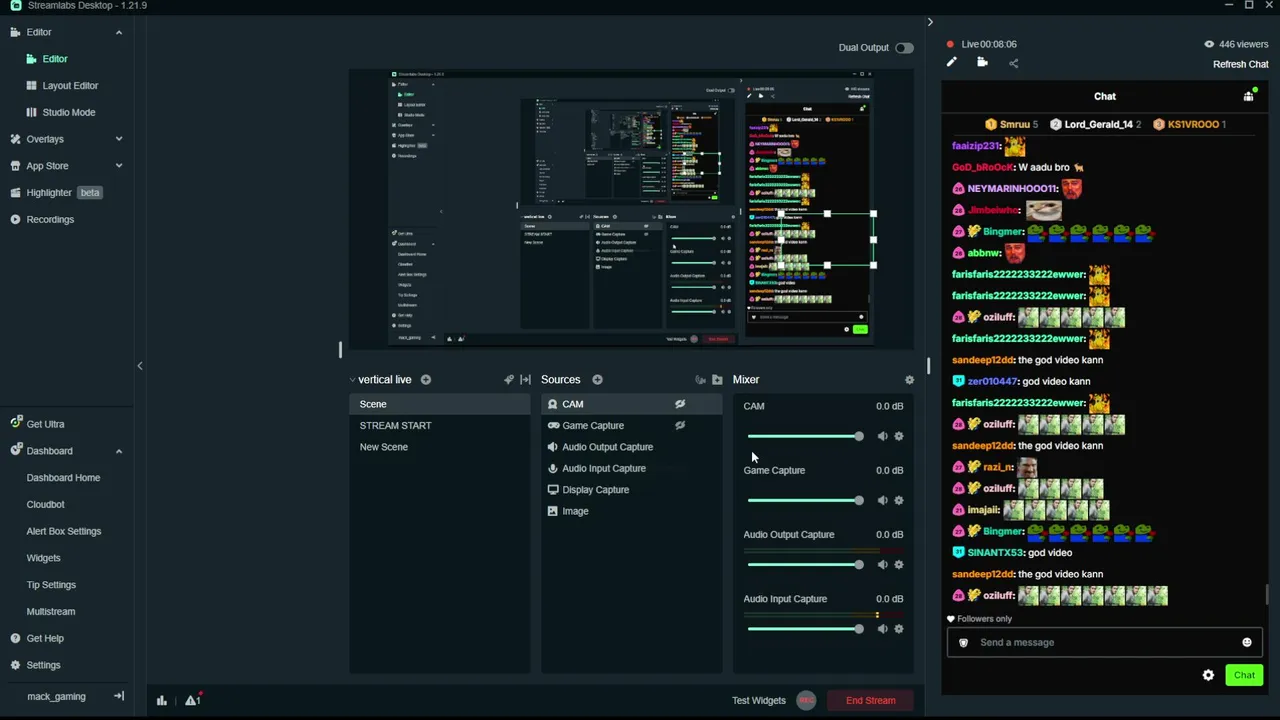1280x720 pixels.
Task: Toggle the Dual Output switch
Action: coord(904,48)
